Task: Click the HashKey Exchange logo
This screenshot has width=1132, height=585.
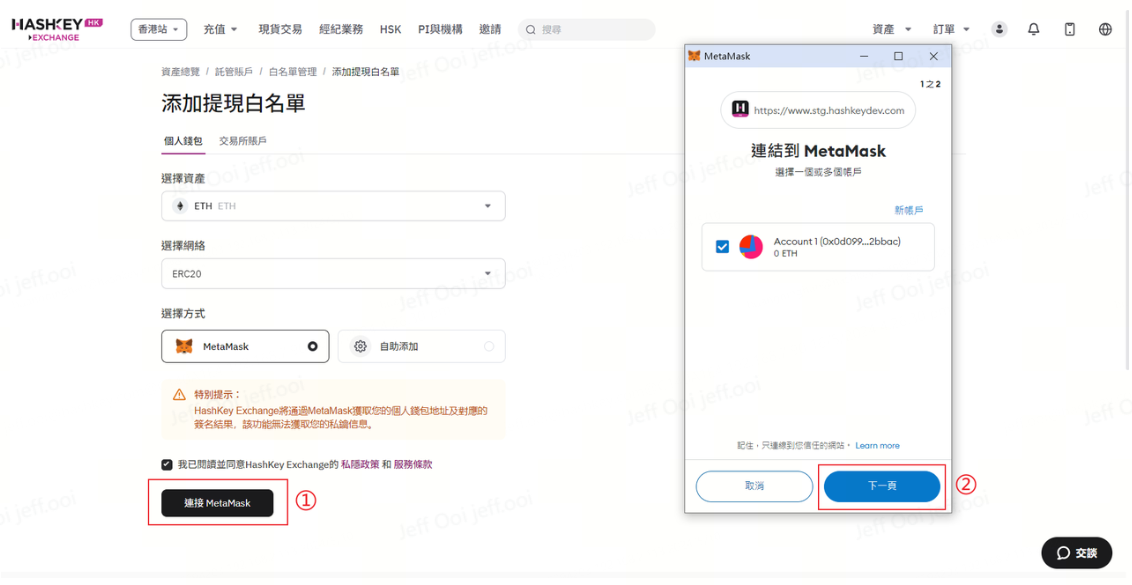Action: (57, 29)
